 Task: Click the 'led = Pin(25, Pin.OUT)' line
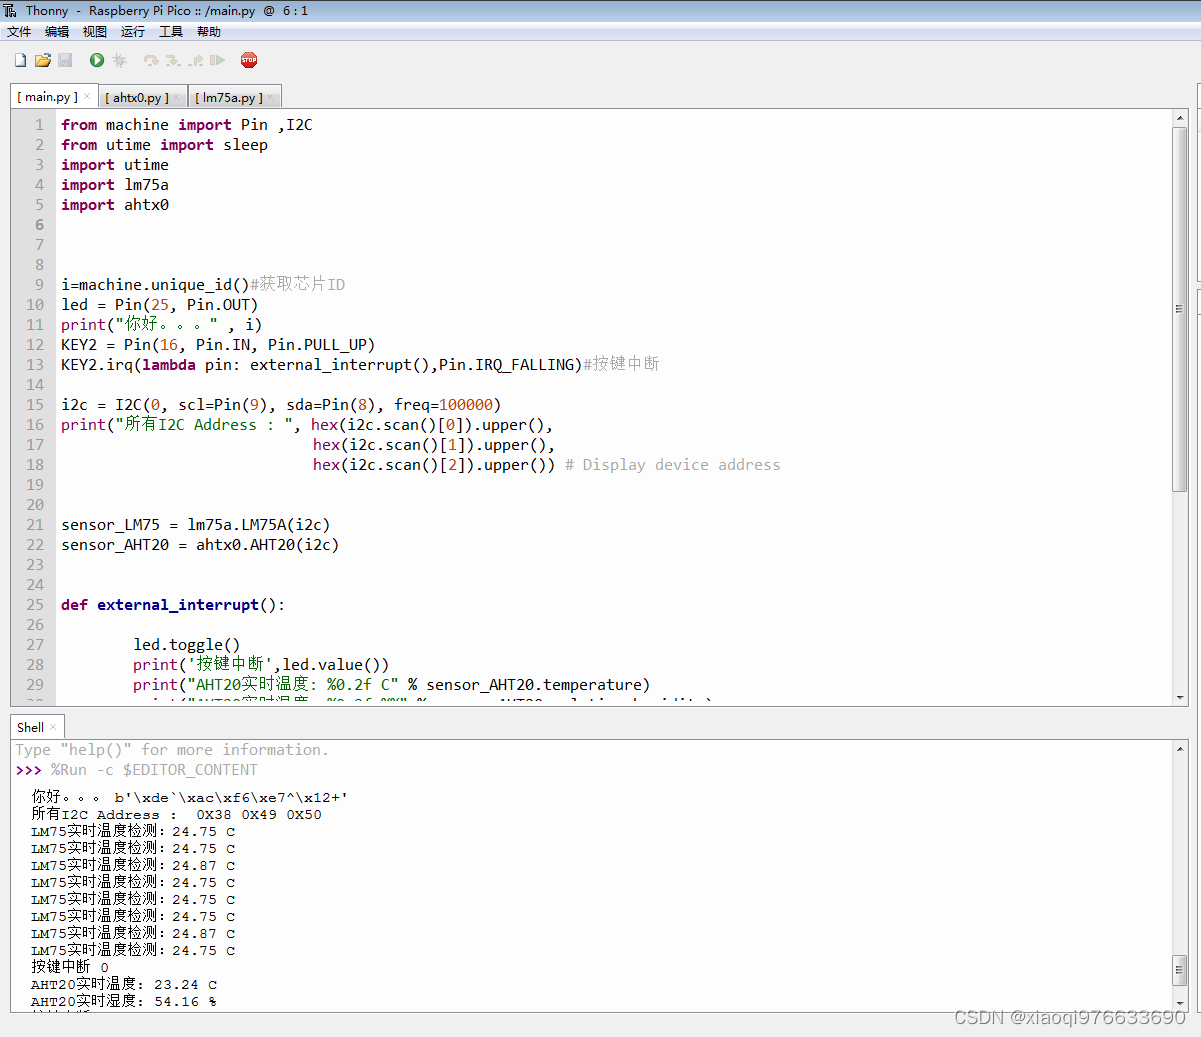[160, 305]
